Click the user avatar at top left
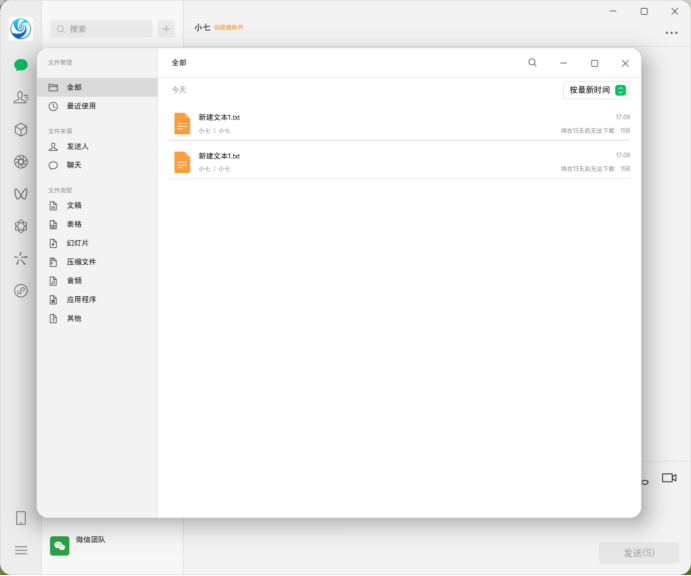 coord(21,29)
